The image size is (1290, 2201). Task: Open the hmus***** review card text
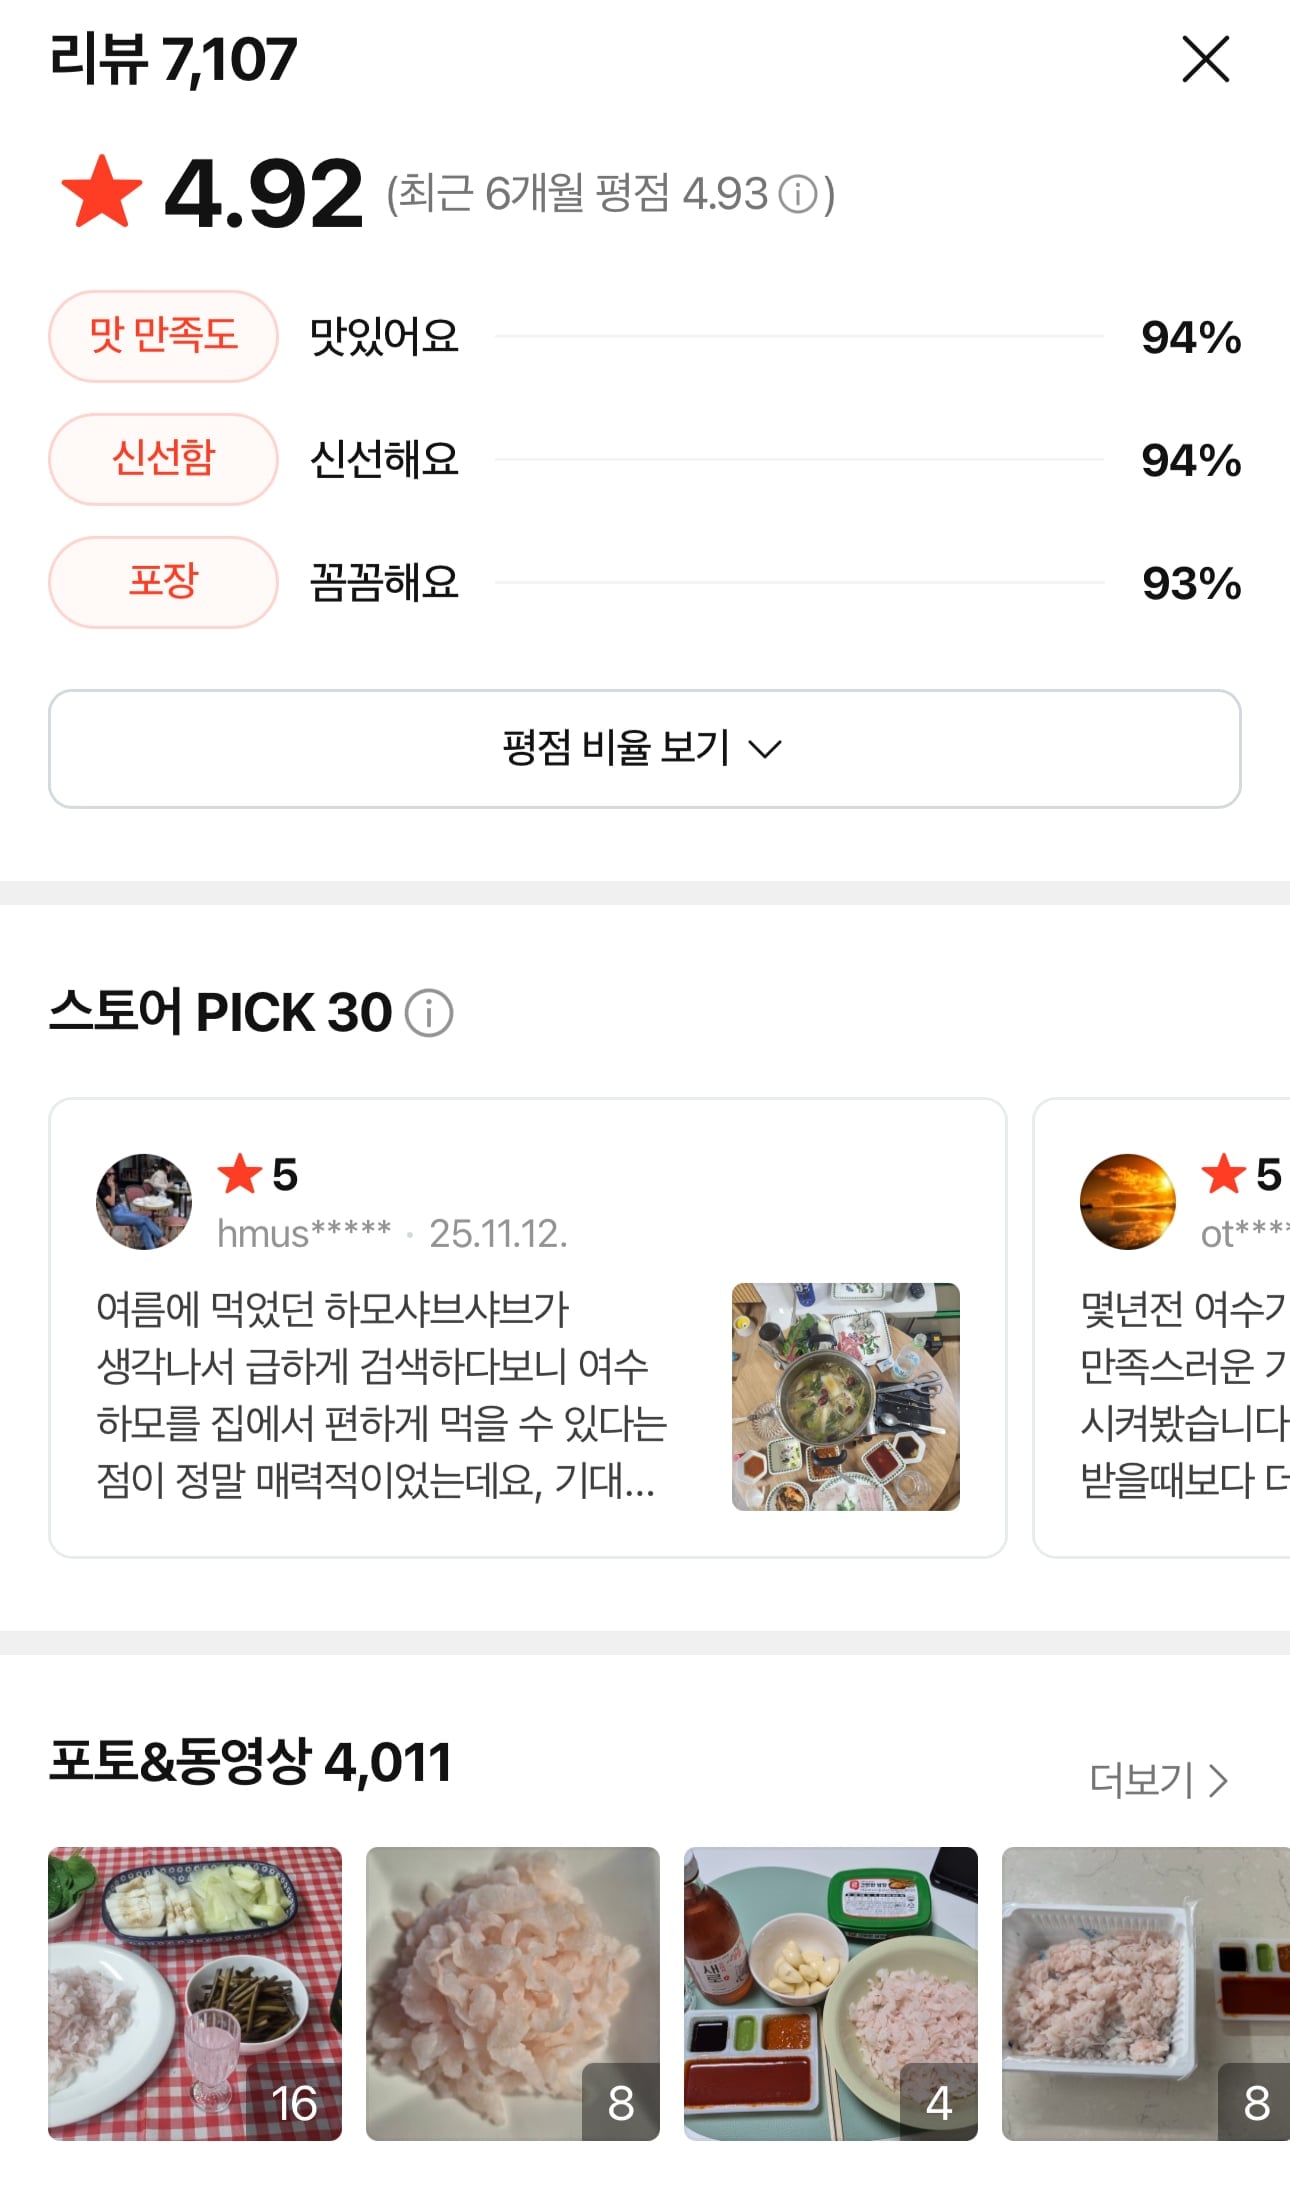coord(382,1394)
